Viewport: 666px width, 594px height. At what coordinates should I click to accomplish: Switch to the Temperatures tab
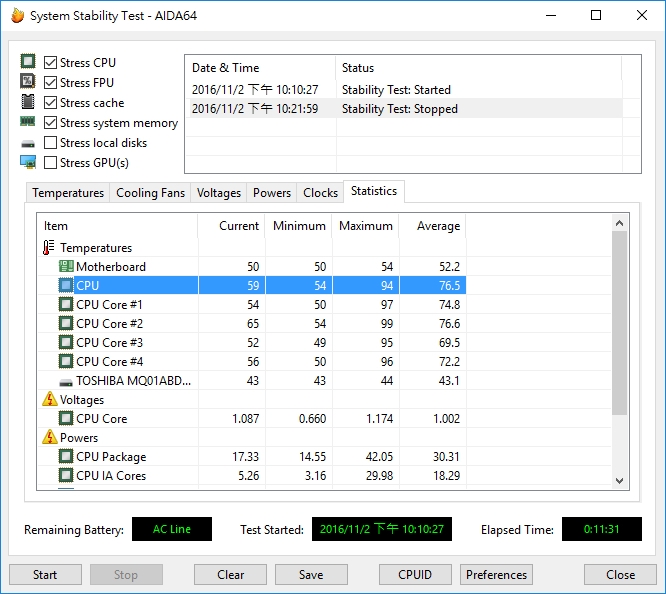[68, 193]
